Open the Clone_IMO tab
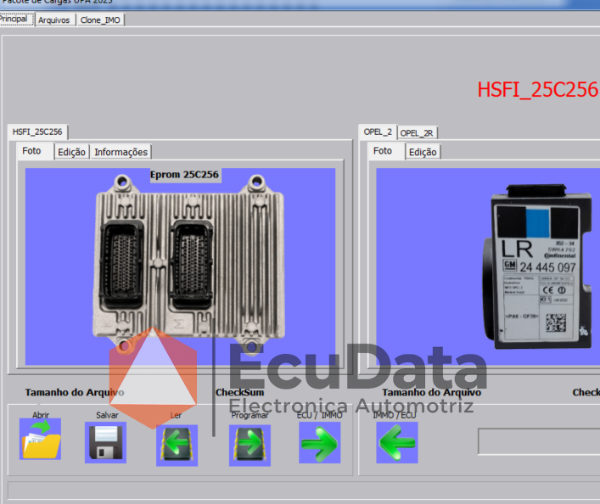600x504 pixels. click(100, 20)
